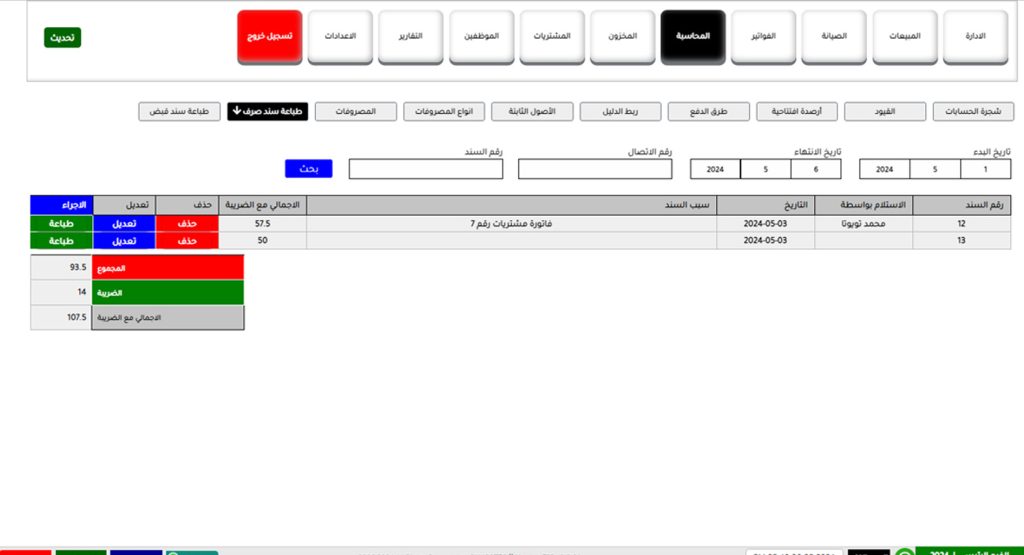Viewport: 1024px width, 555px height.
Task: Go to the التقارير (Reports) module
Action: (x=411, y=37)
